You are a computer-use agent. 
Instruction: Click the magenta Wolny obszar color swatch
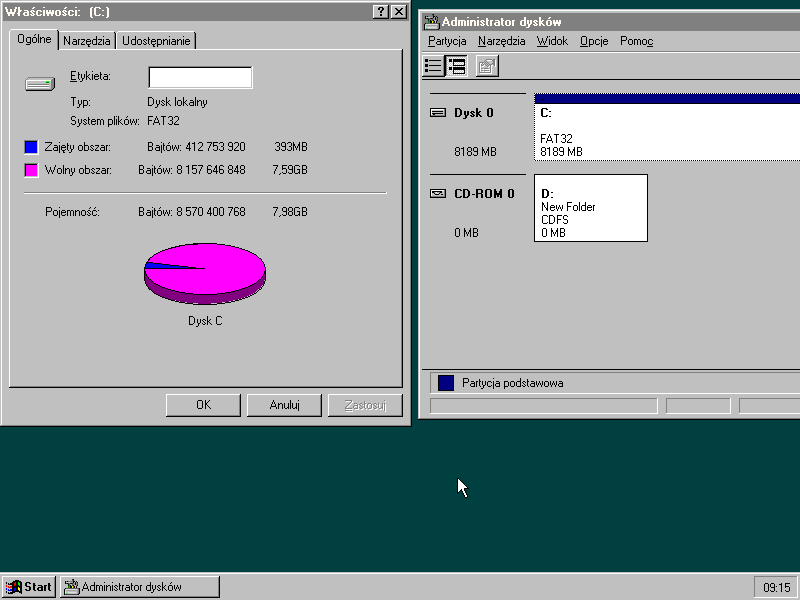point(31,170)
